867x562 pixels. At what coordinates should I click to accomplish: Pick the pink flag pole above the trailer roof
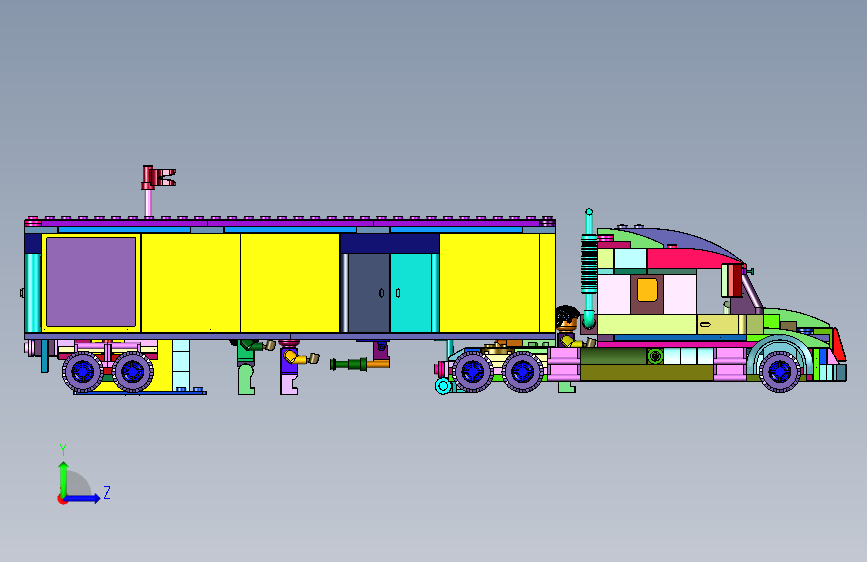(x=148, y=203)
